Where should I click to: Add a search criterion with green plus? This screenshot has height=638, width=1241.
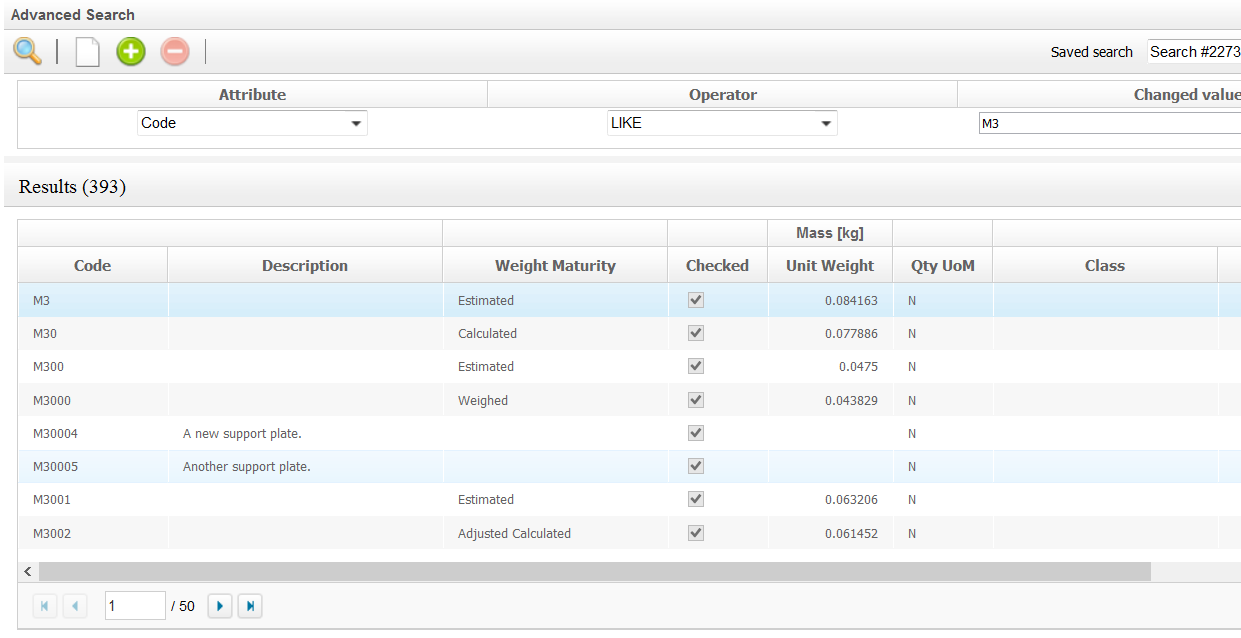click(x=131, y=51)
